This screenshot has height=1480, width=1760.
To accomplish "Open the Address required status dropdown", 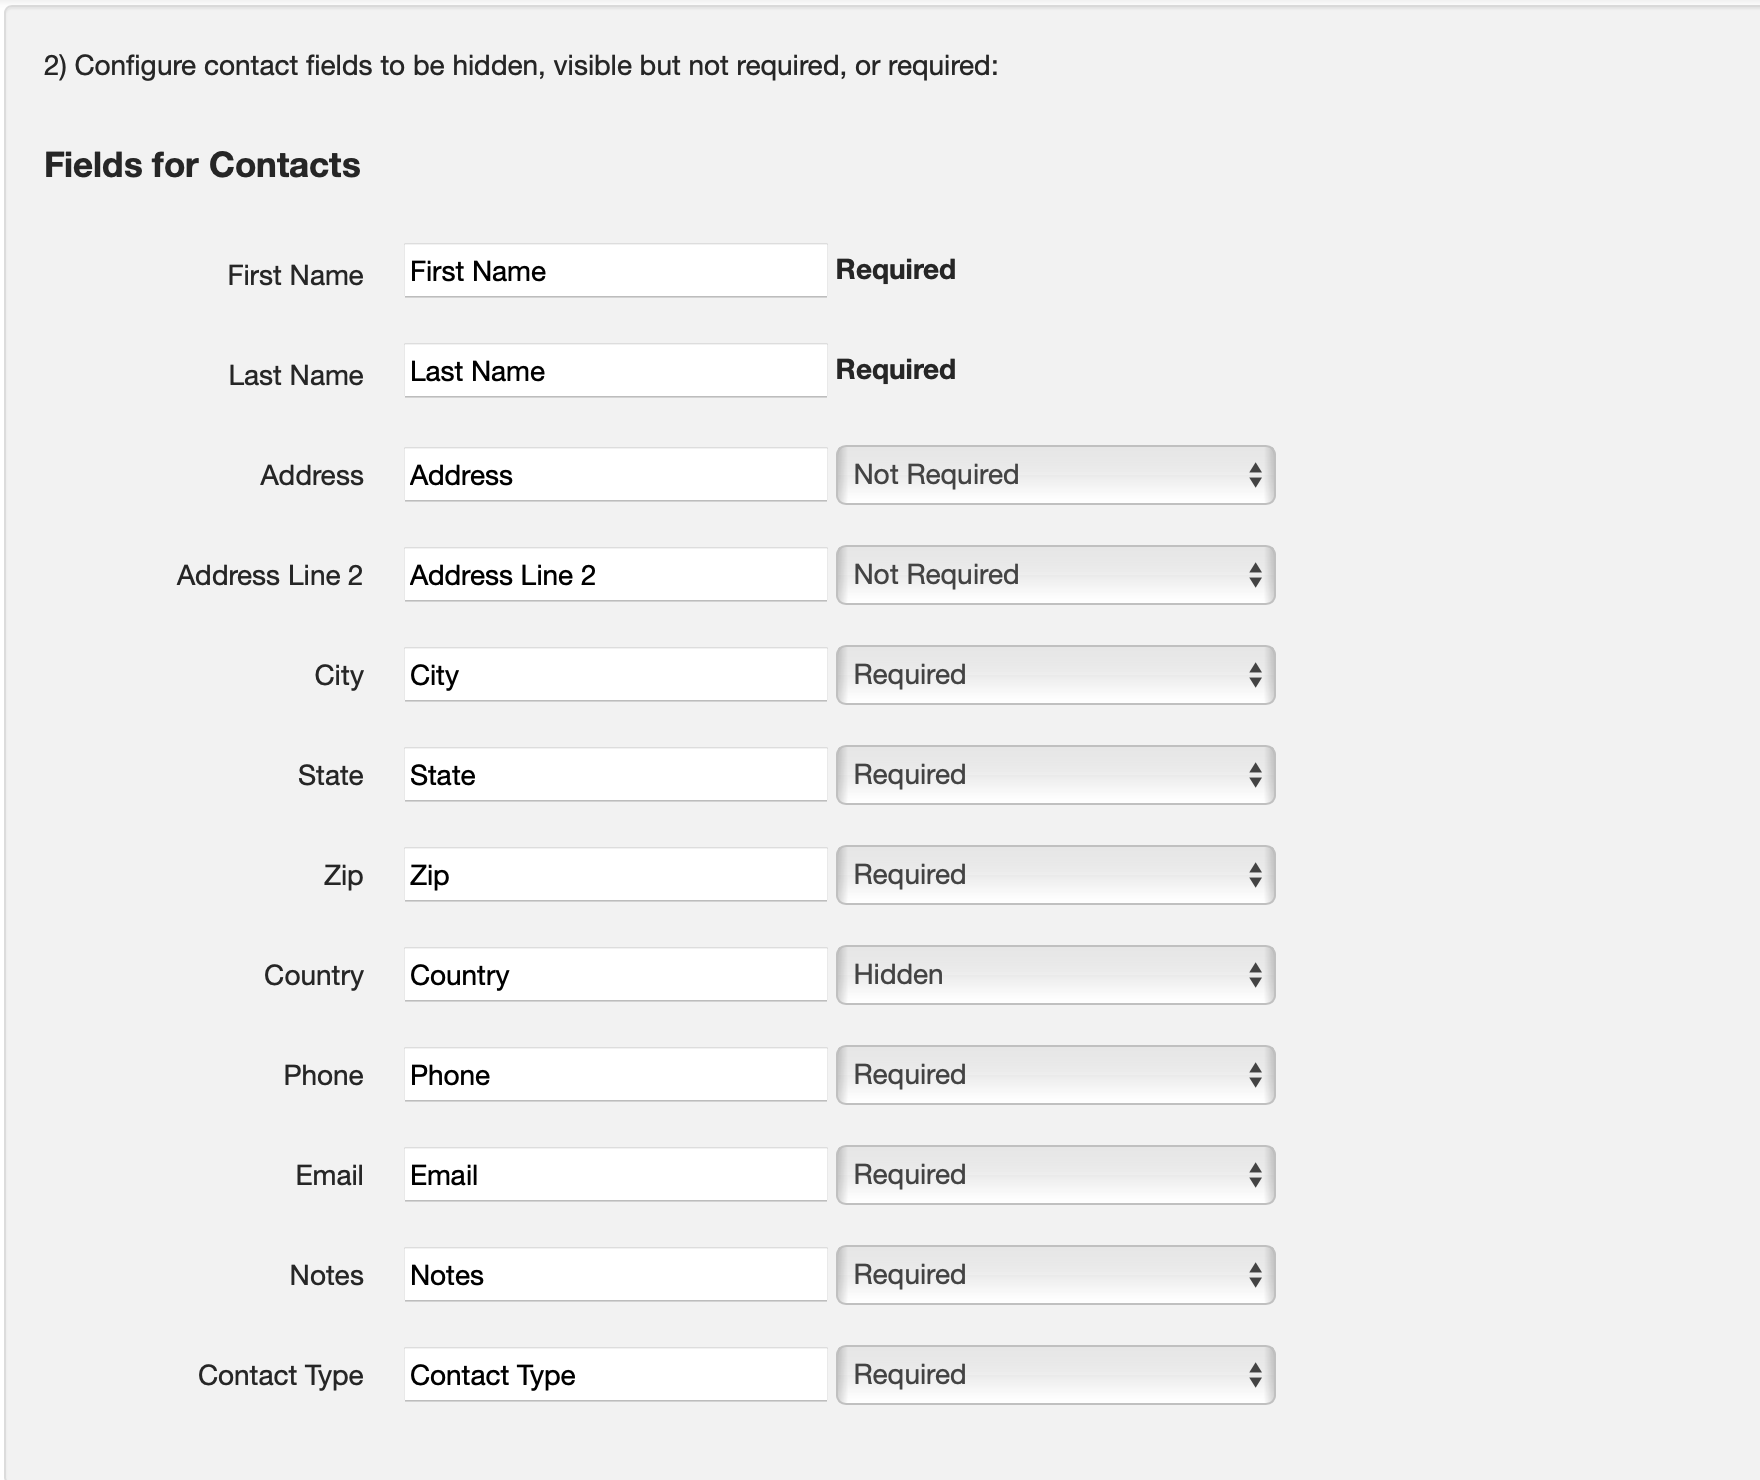I will coord(1055,475).
